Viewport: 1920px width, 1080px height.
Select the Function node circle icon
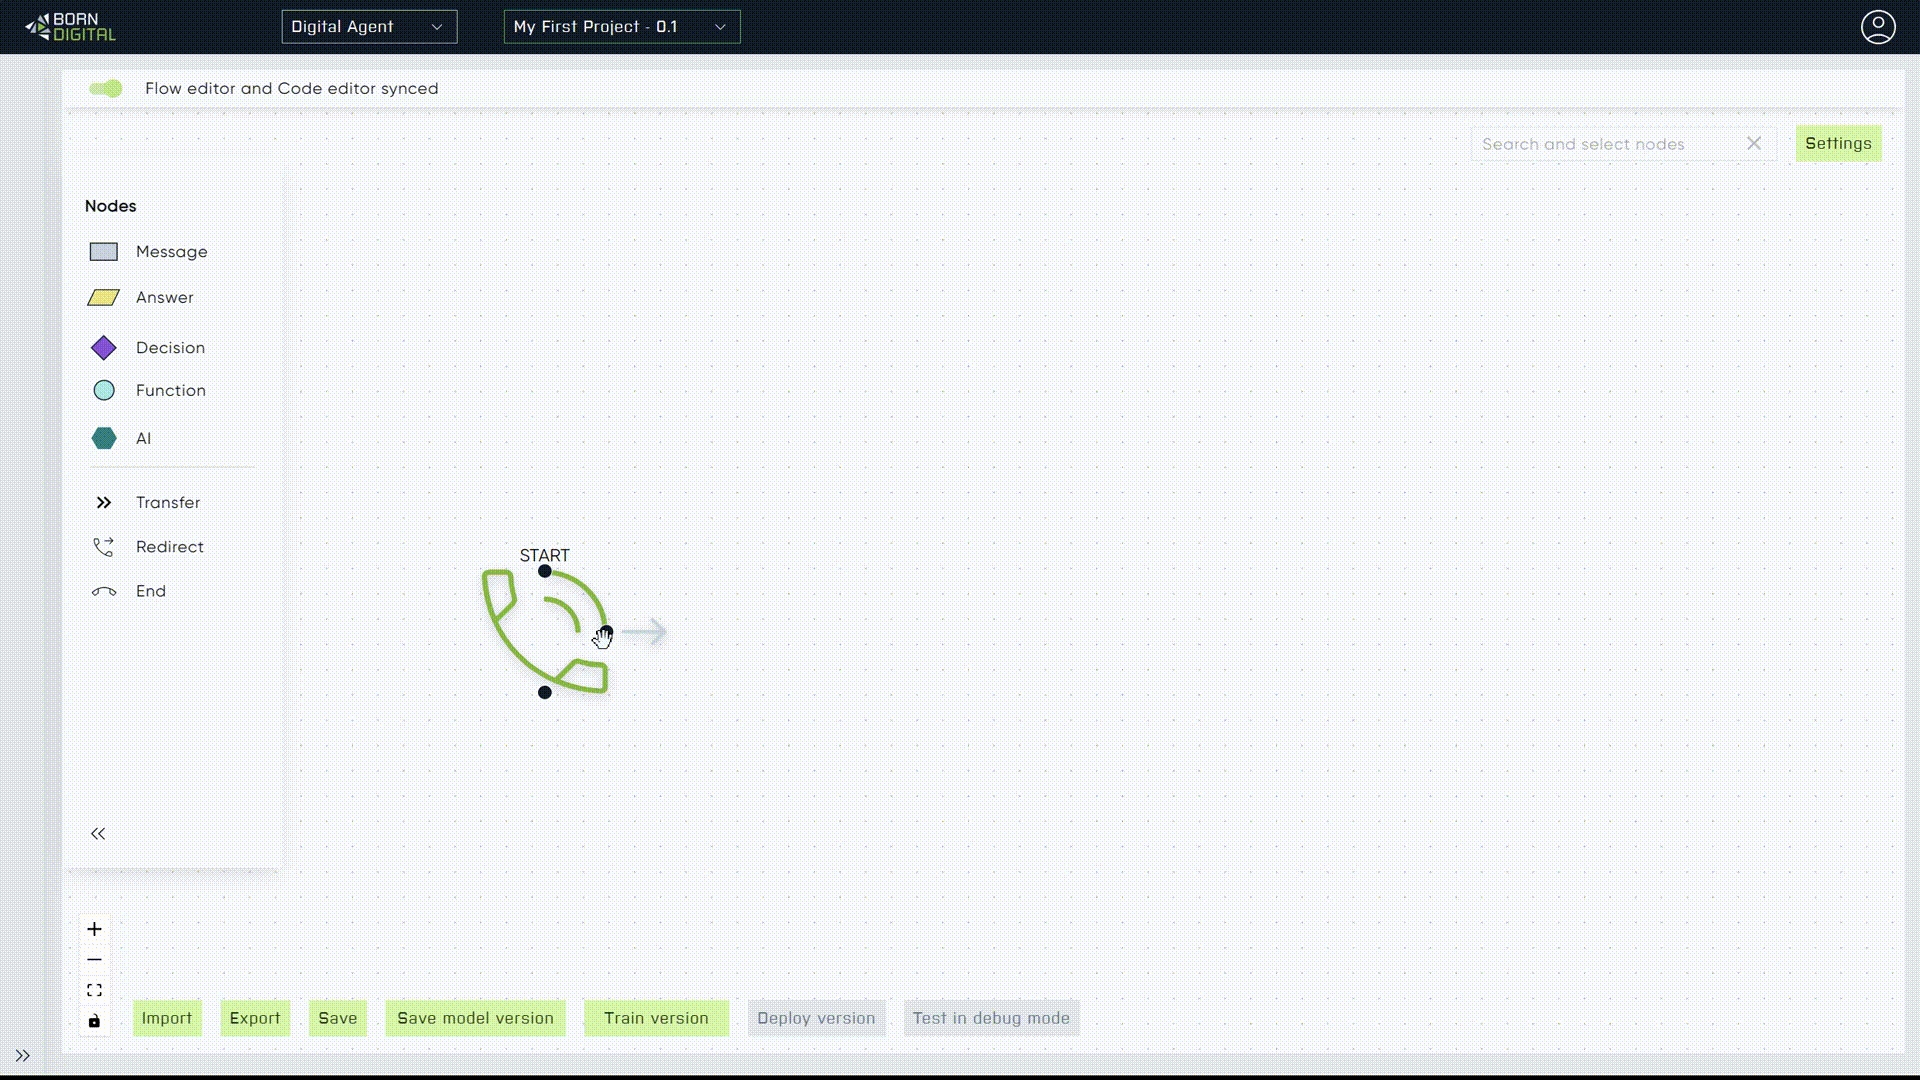tap(104, 391)
